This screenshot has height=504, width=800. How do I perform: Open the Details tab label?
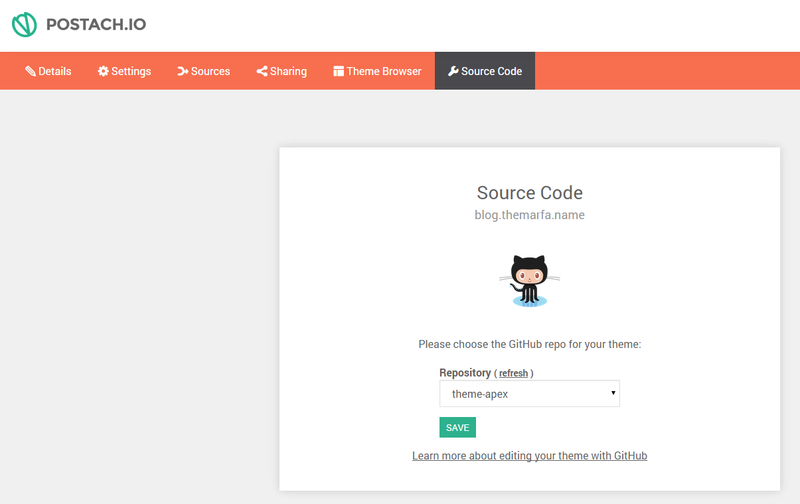(55, 71)
